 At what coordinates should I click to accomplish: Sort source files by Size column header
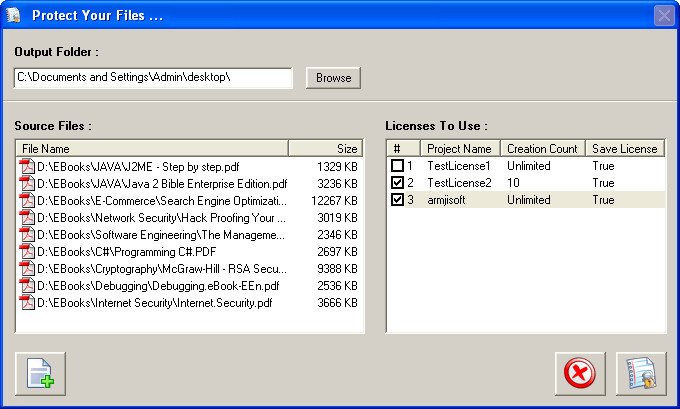point(326,148)
